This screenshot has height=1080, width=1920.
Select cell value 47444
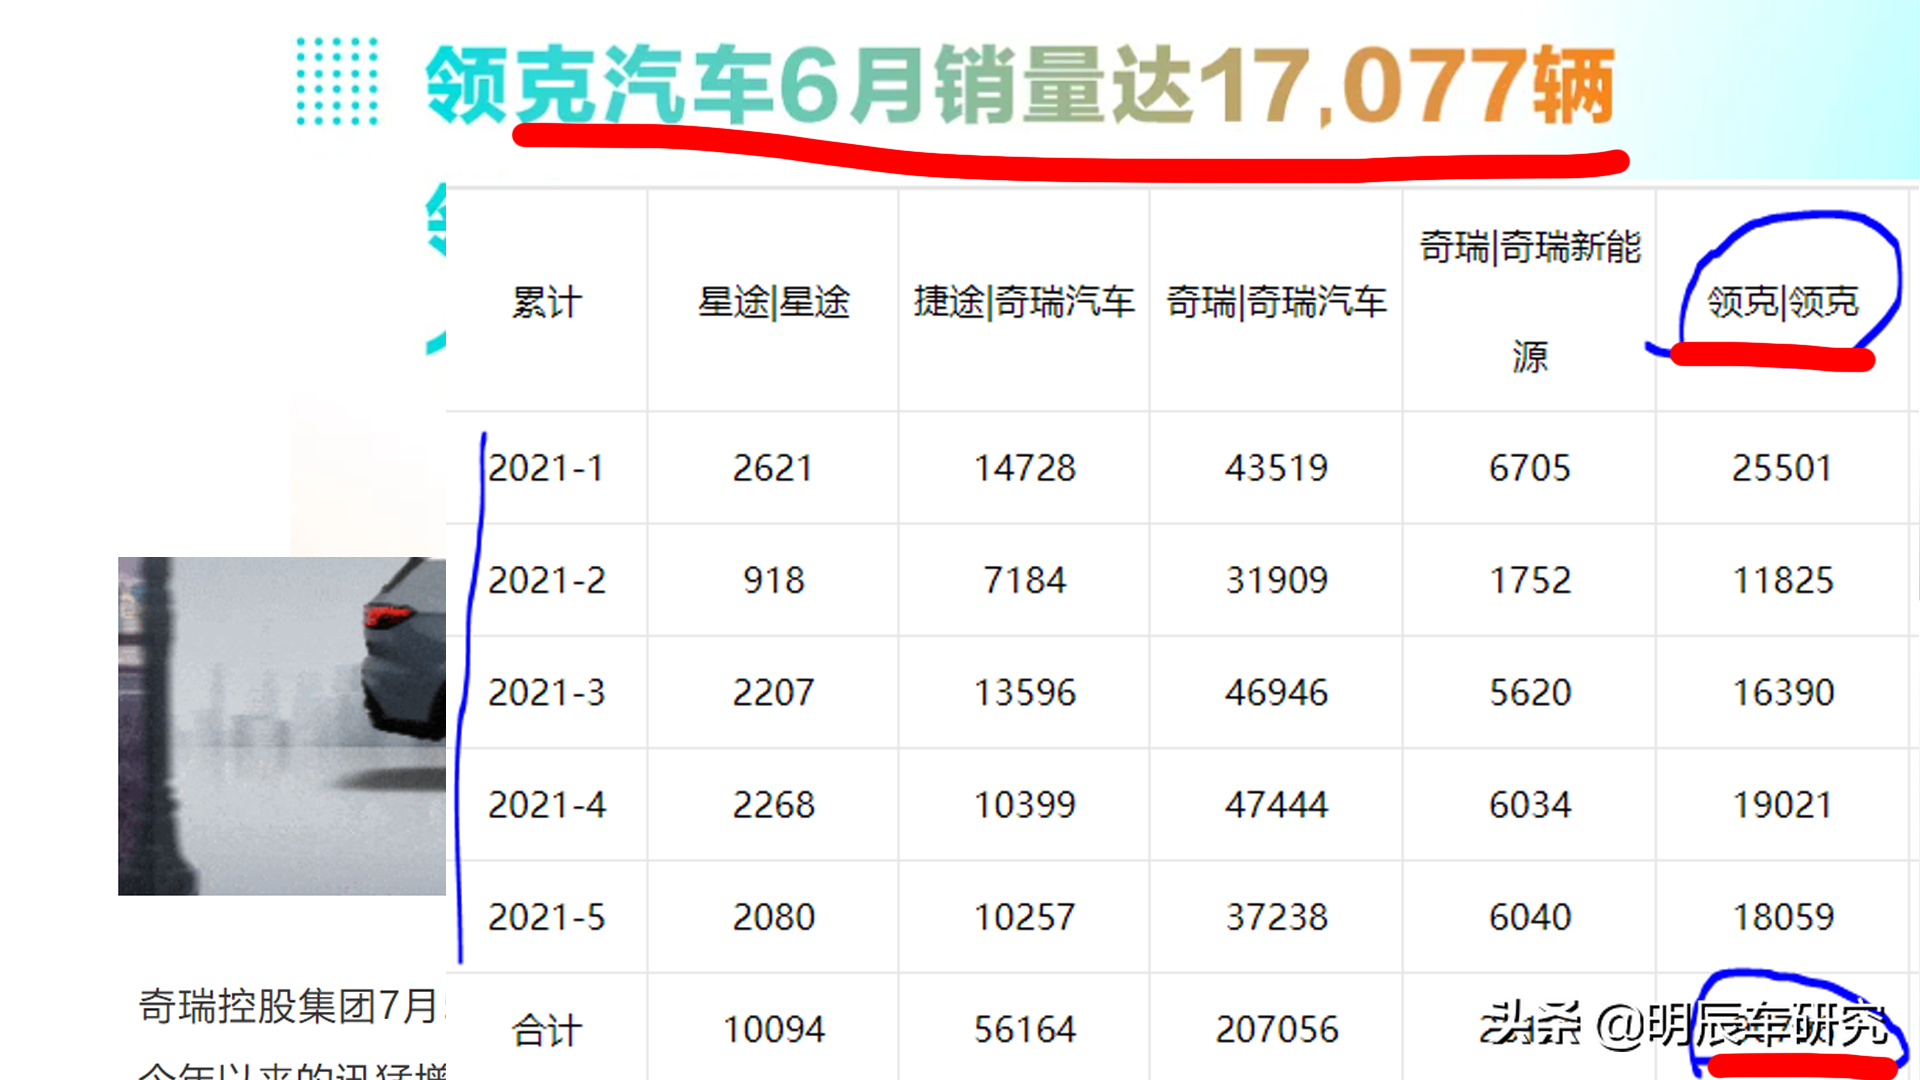point(1276,805)
